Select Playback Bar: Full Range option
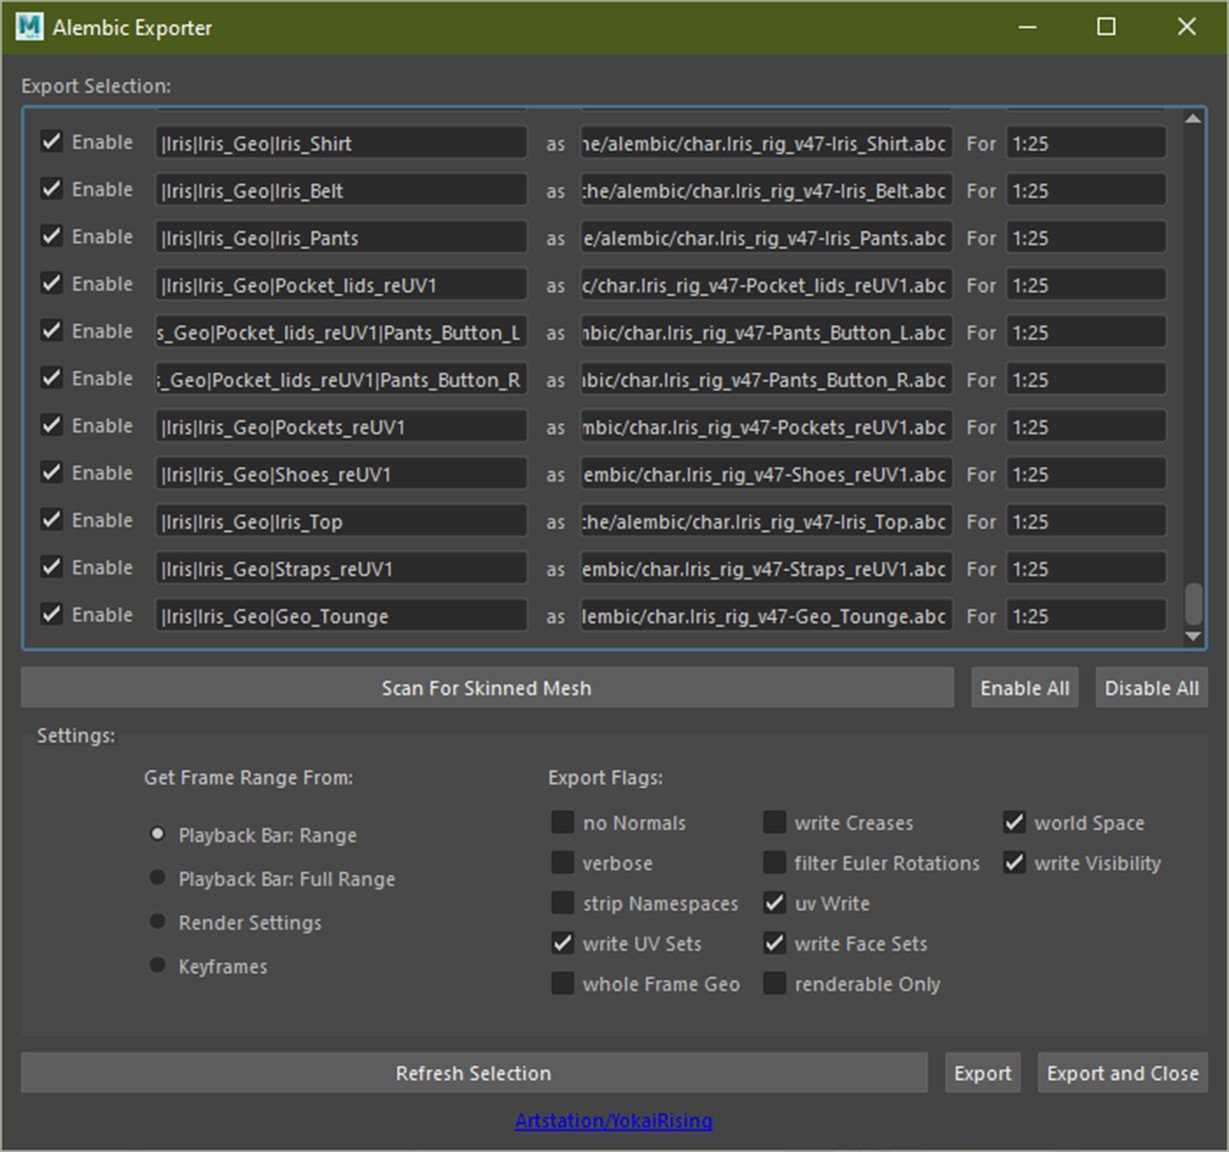Image resolution: width=1229 pixels, height=1152 pixels. [157, 877]
